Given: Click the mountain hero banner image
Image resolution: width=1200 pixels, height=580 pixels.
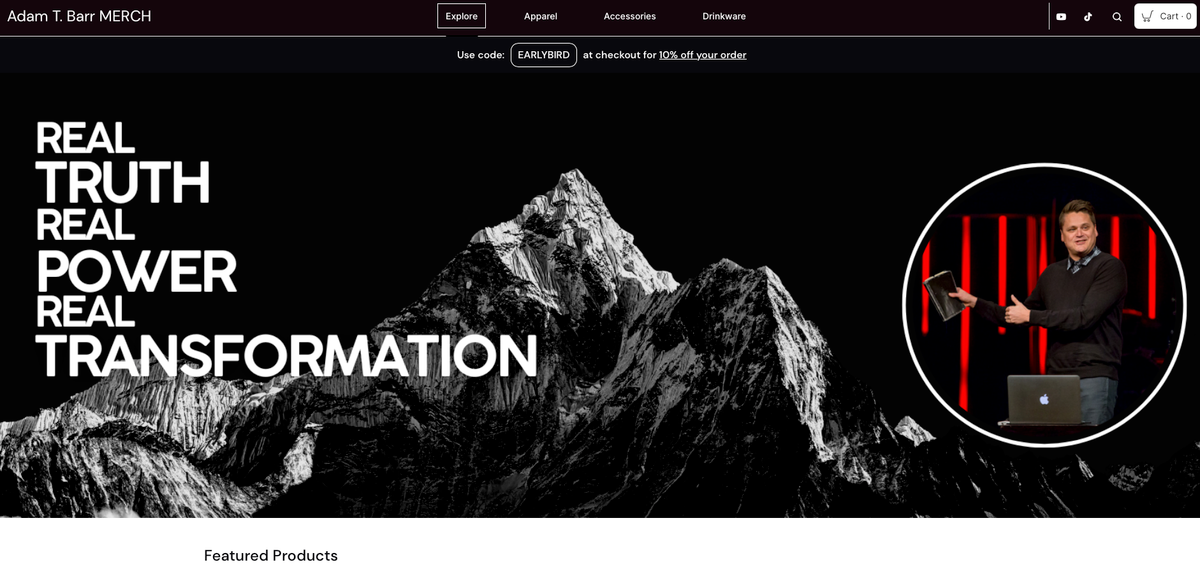Looking at the screenshot, I should (x=600, y=296).
